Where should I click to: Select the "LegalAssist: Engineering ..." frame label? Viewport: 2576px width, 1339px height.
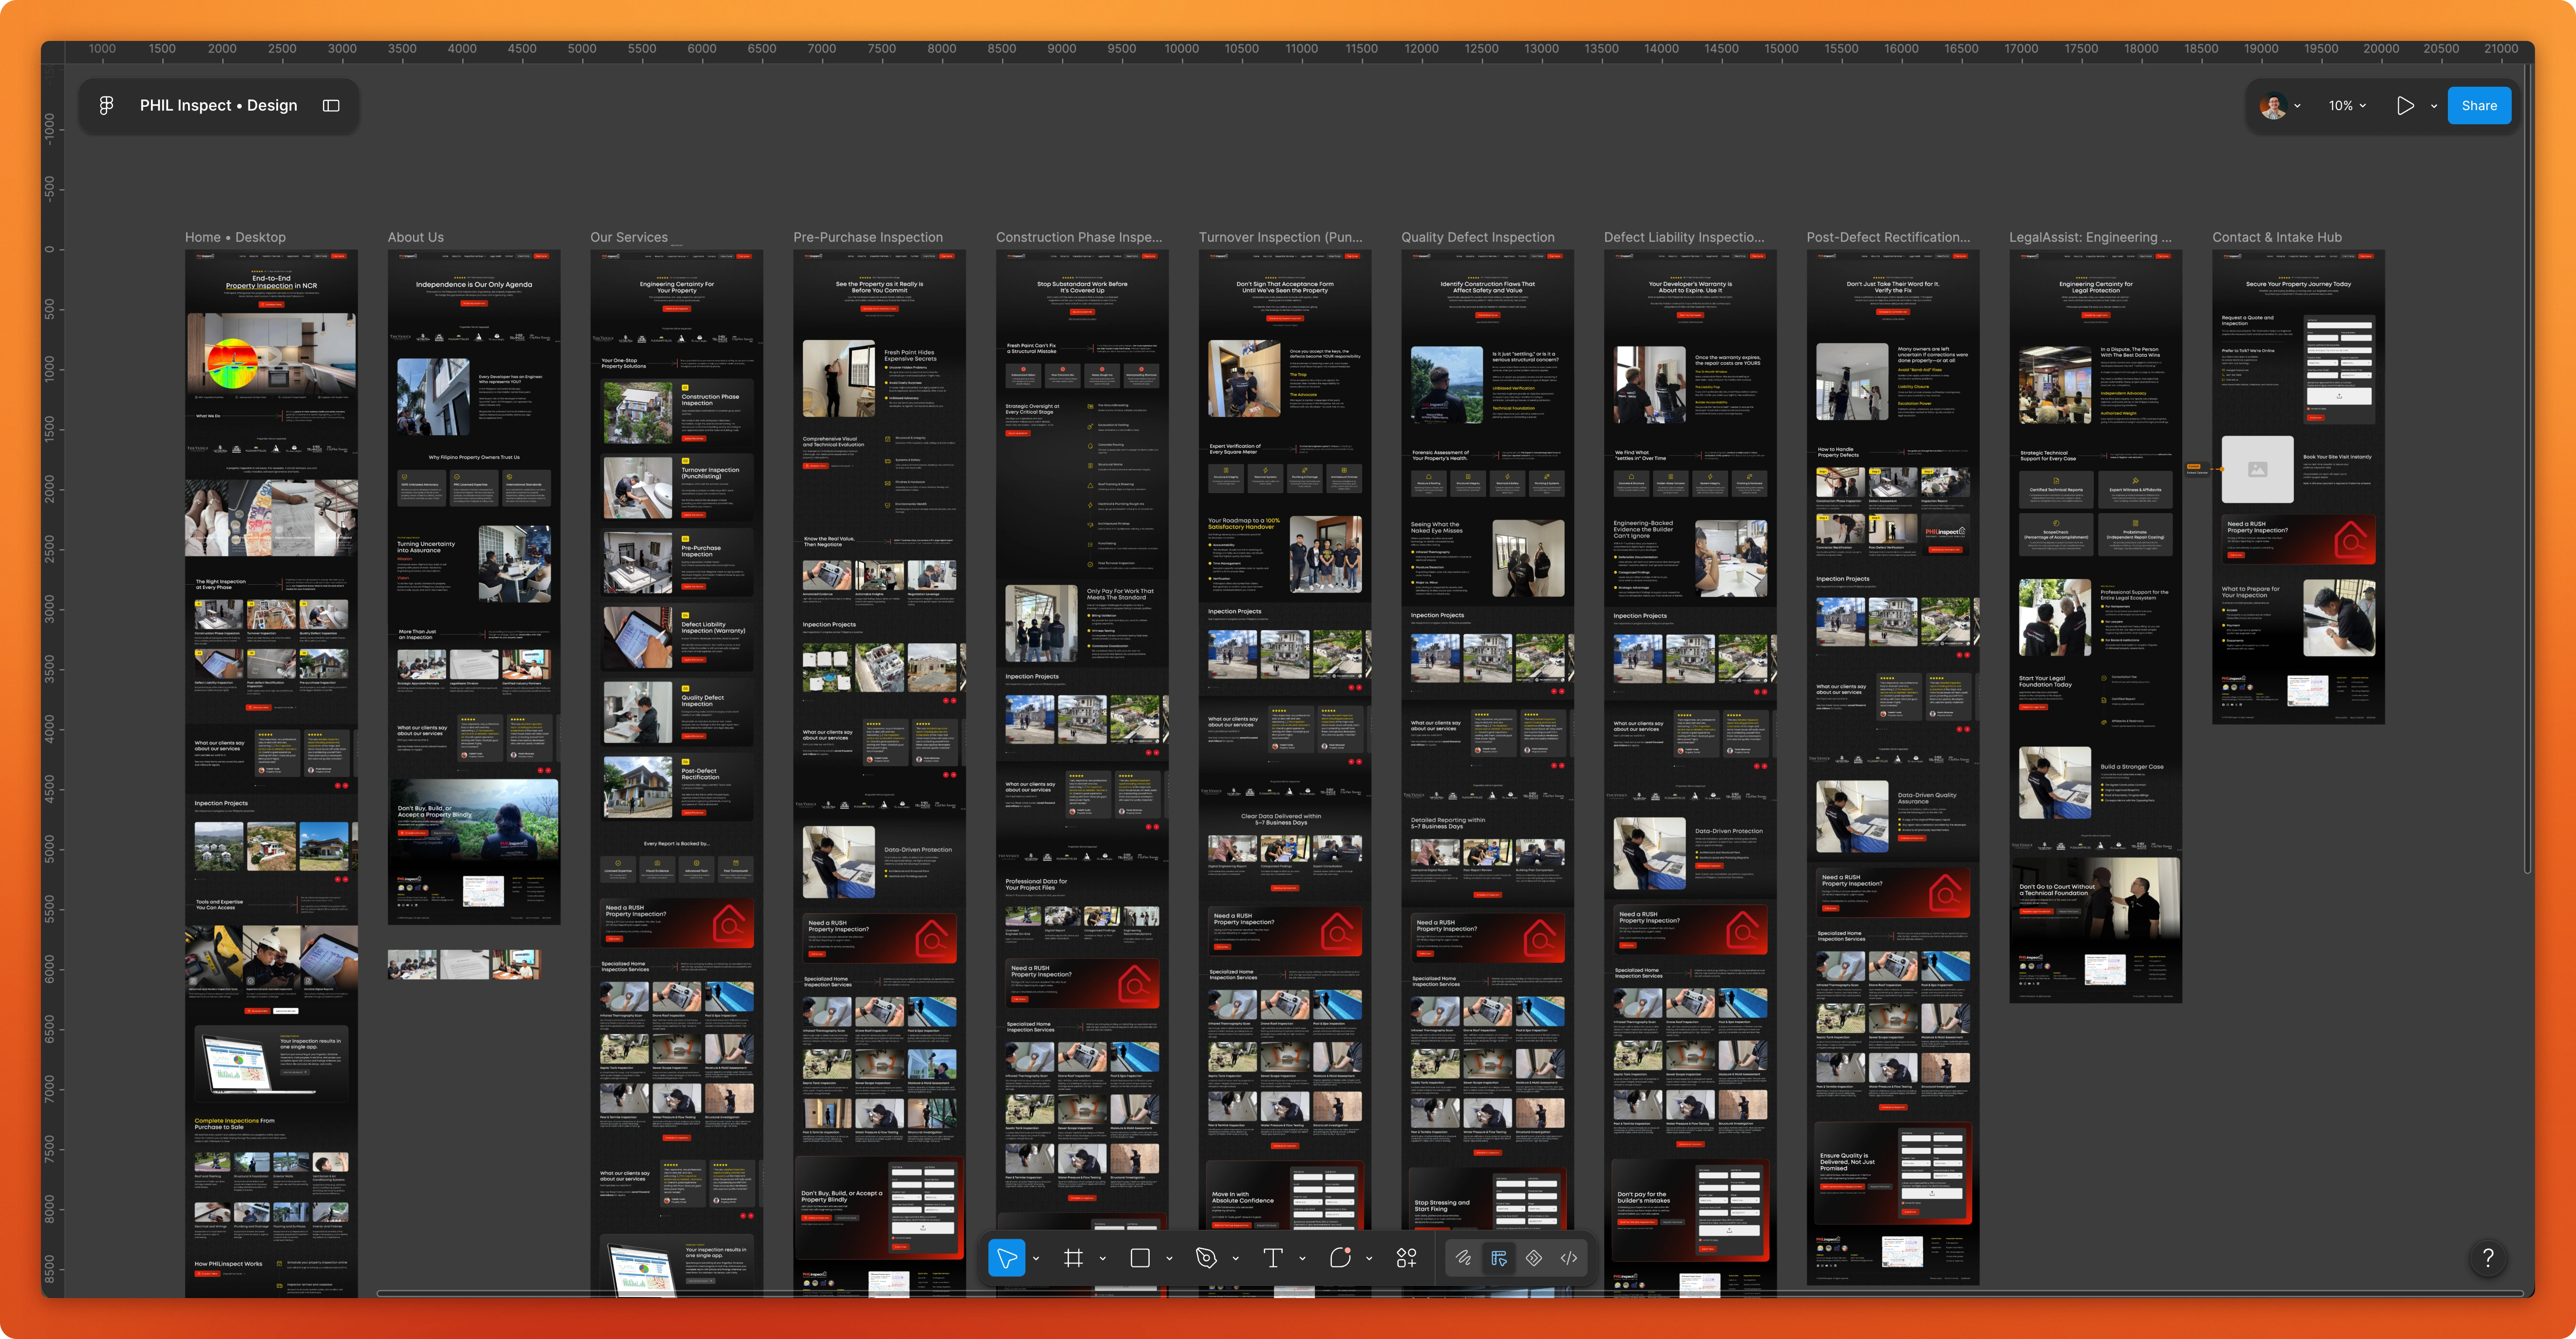[x=2090, y=237]
